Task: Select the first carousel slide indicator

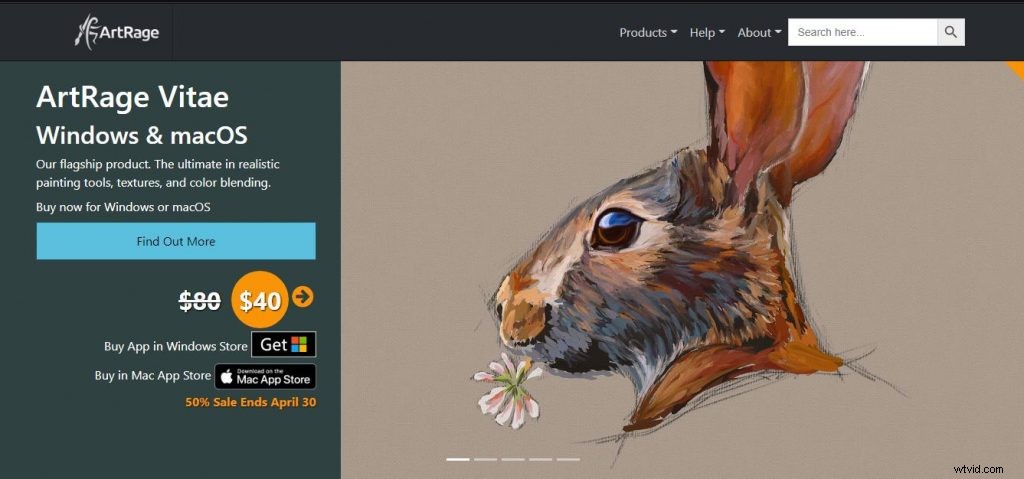Action: point(458,459)
